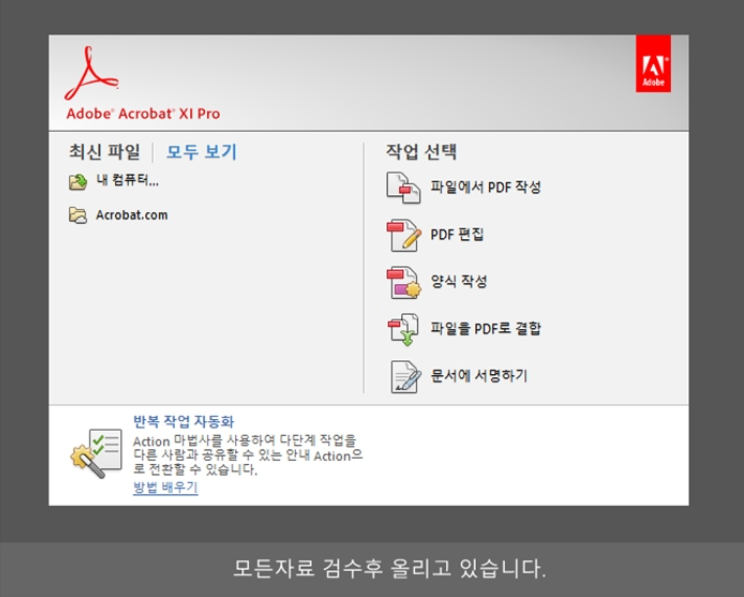Screen dimensions: 744x597
Task: Click the Acrobat.com folder icon
Action: pos(78,215)
